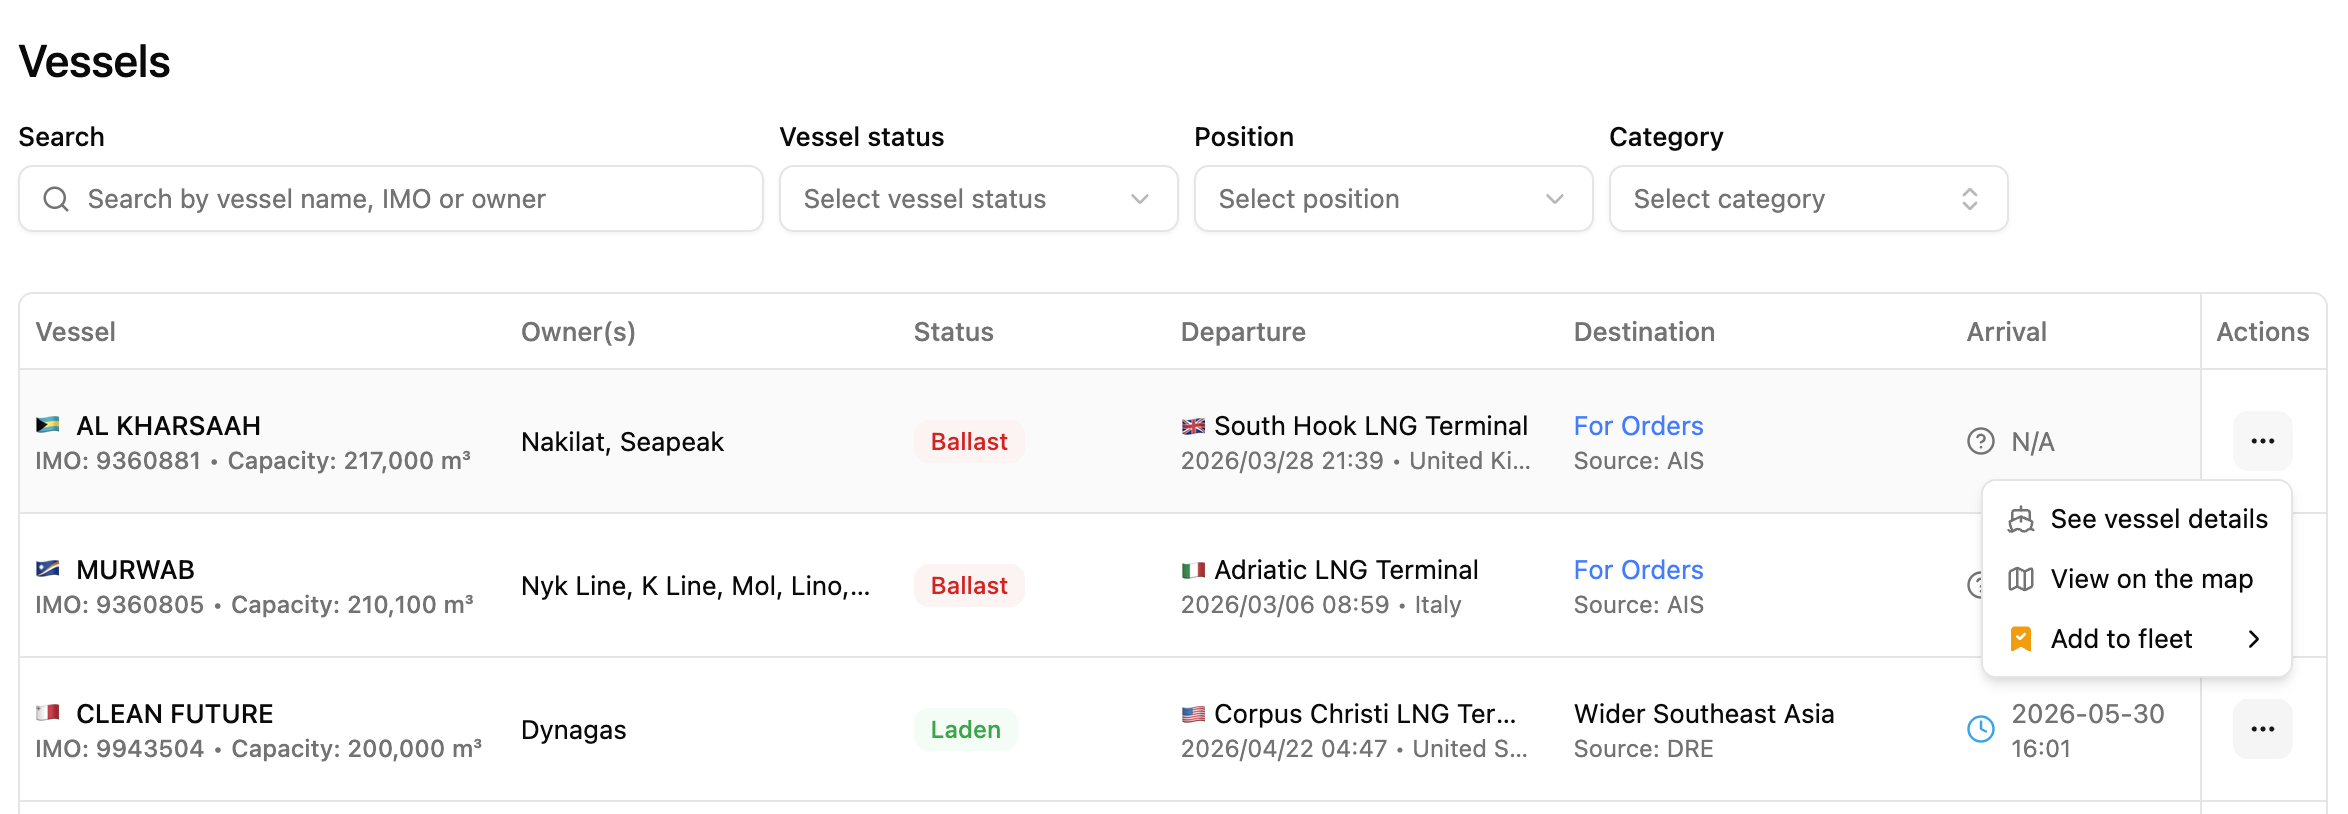Follow the For Orders link for MURWAB

[x=1638, y=570]
